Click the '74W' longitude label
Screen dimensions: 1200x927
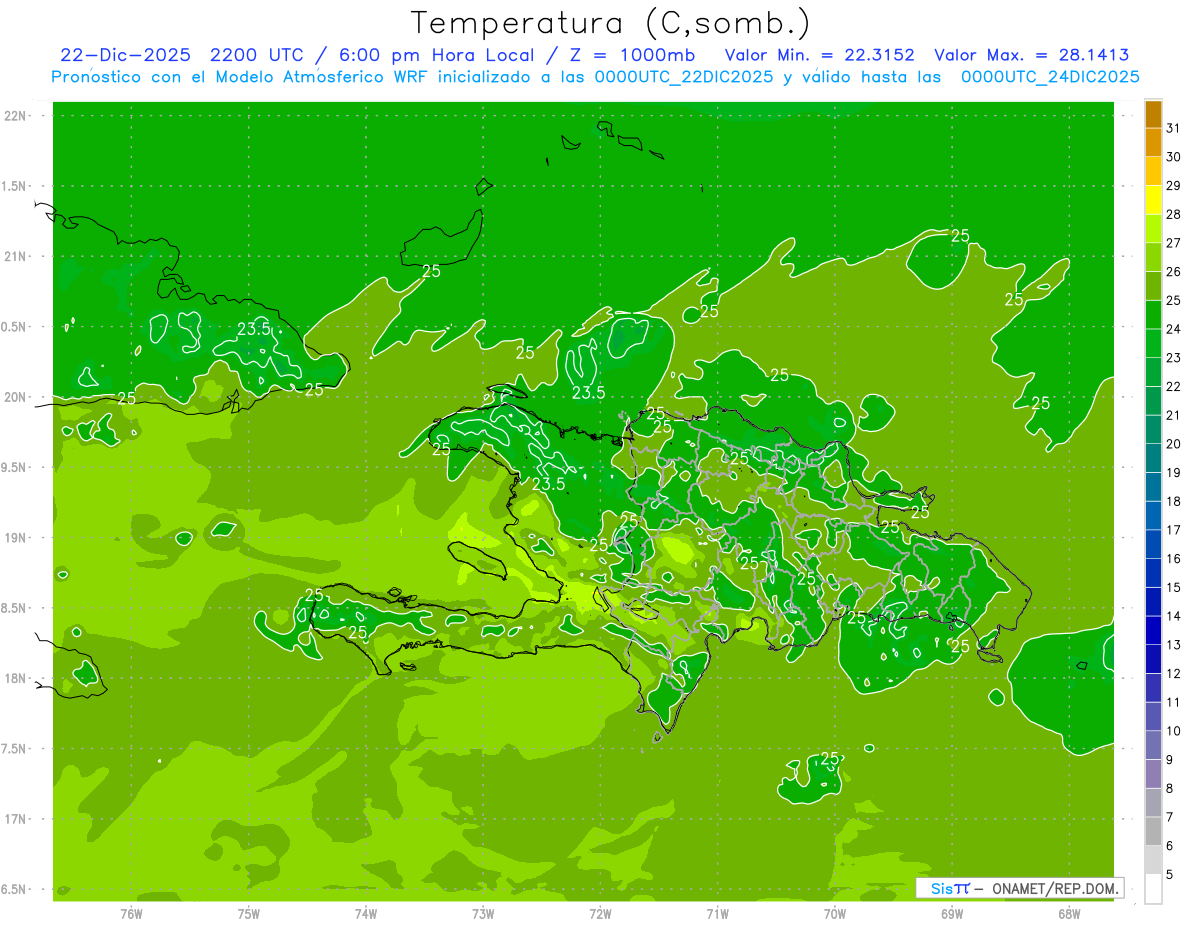366,913
